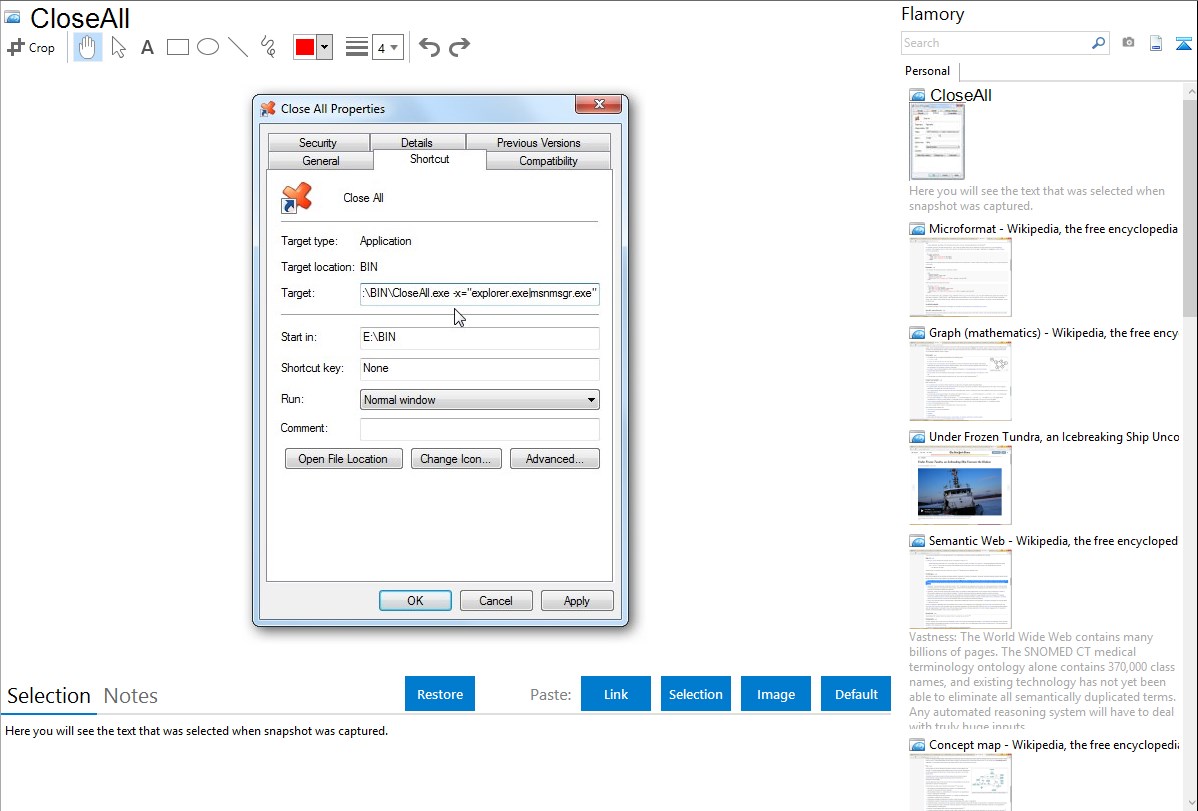Undo the last edit

click(x=429, y=47)
